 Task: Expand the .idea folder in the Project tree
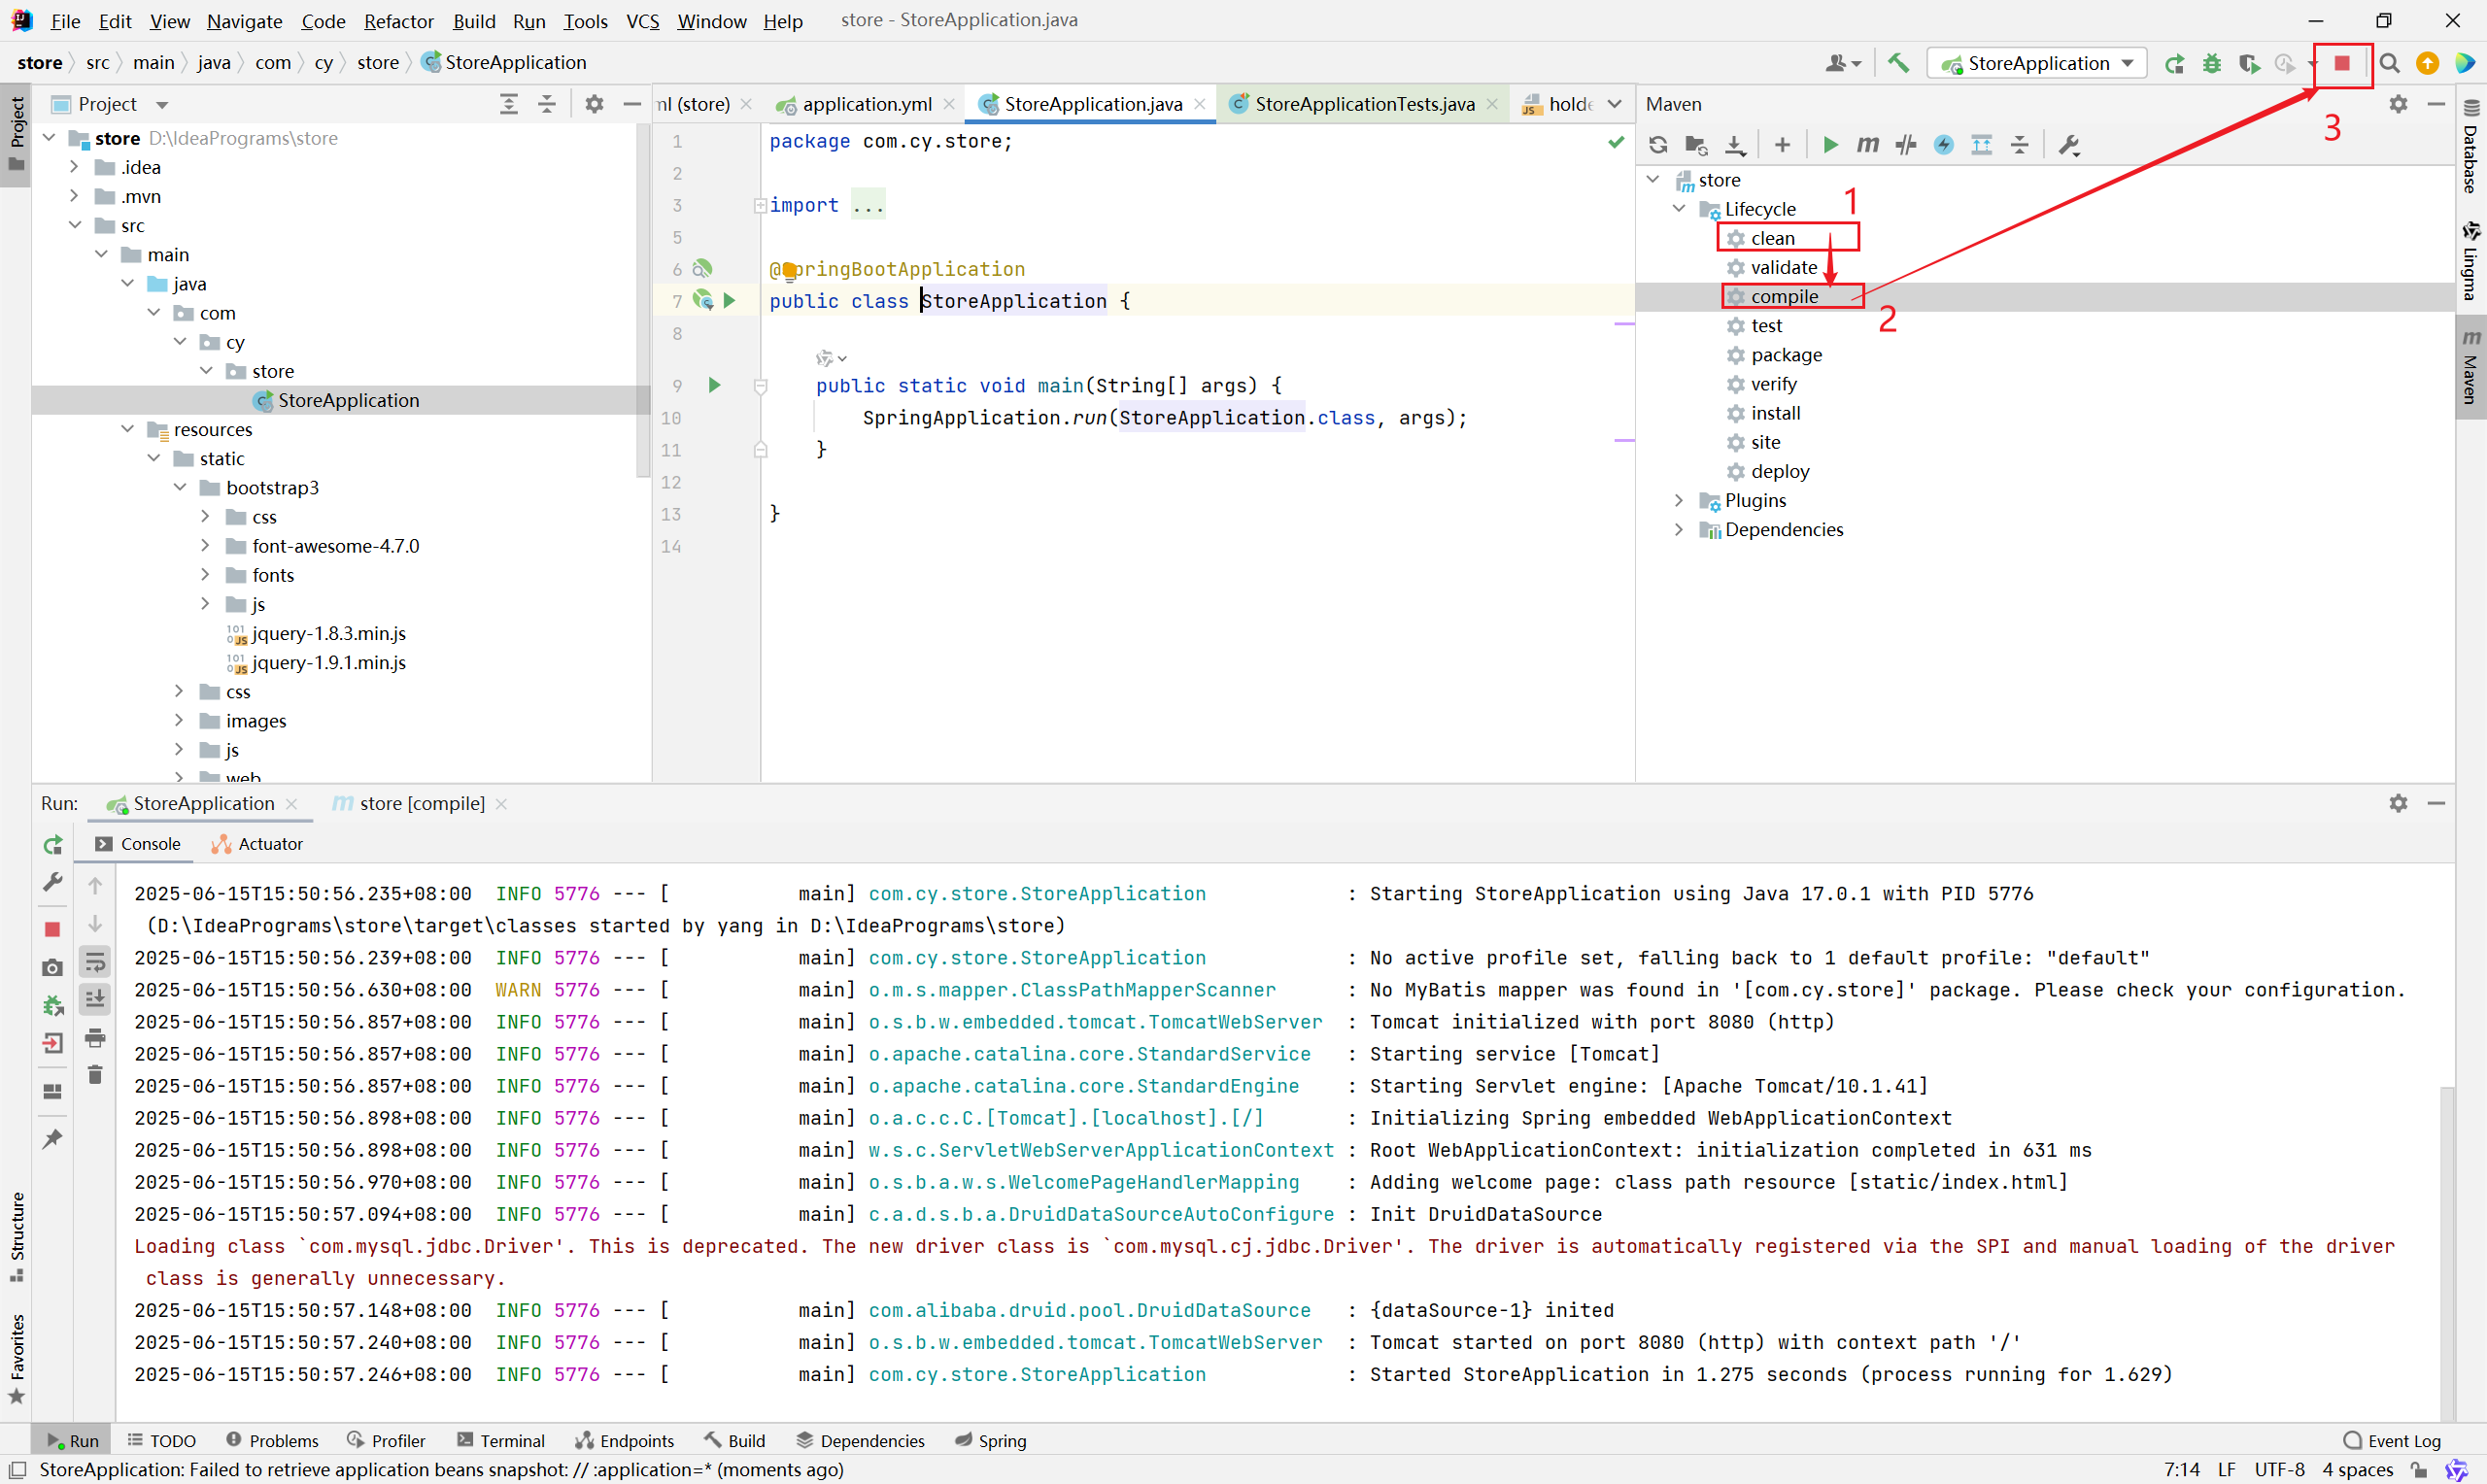(x=74, y=167)
